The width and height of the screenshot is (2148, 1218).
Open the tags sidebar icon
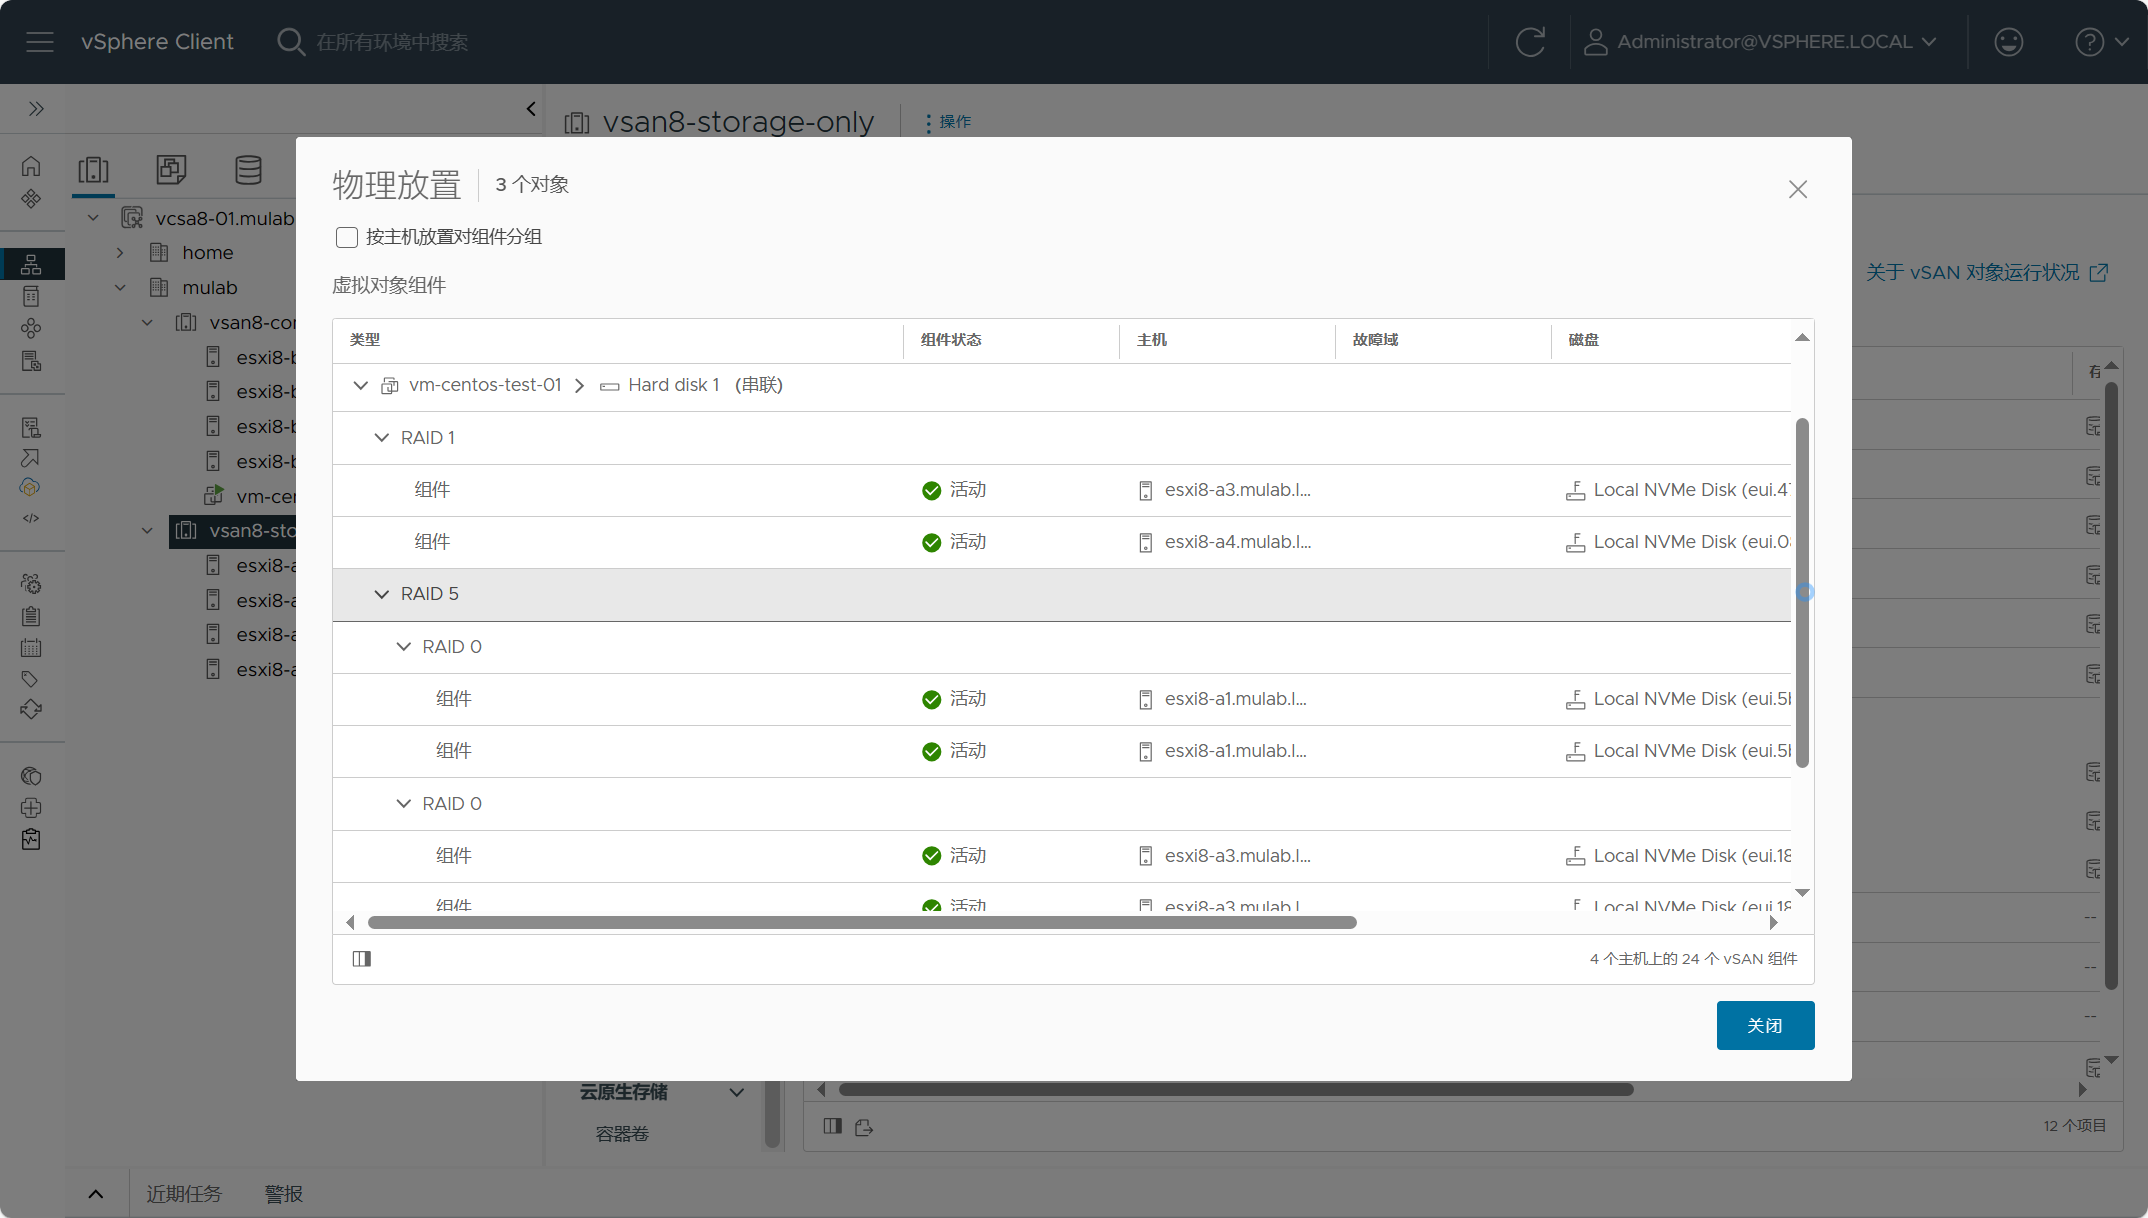(x=30, y=679)
